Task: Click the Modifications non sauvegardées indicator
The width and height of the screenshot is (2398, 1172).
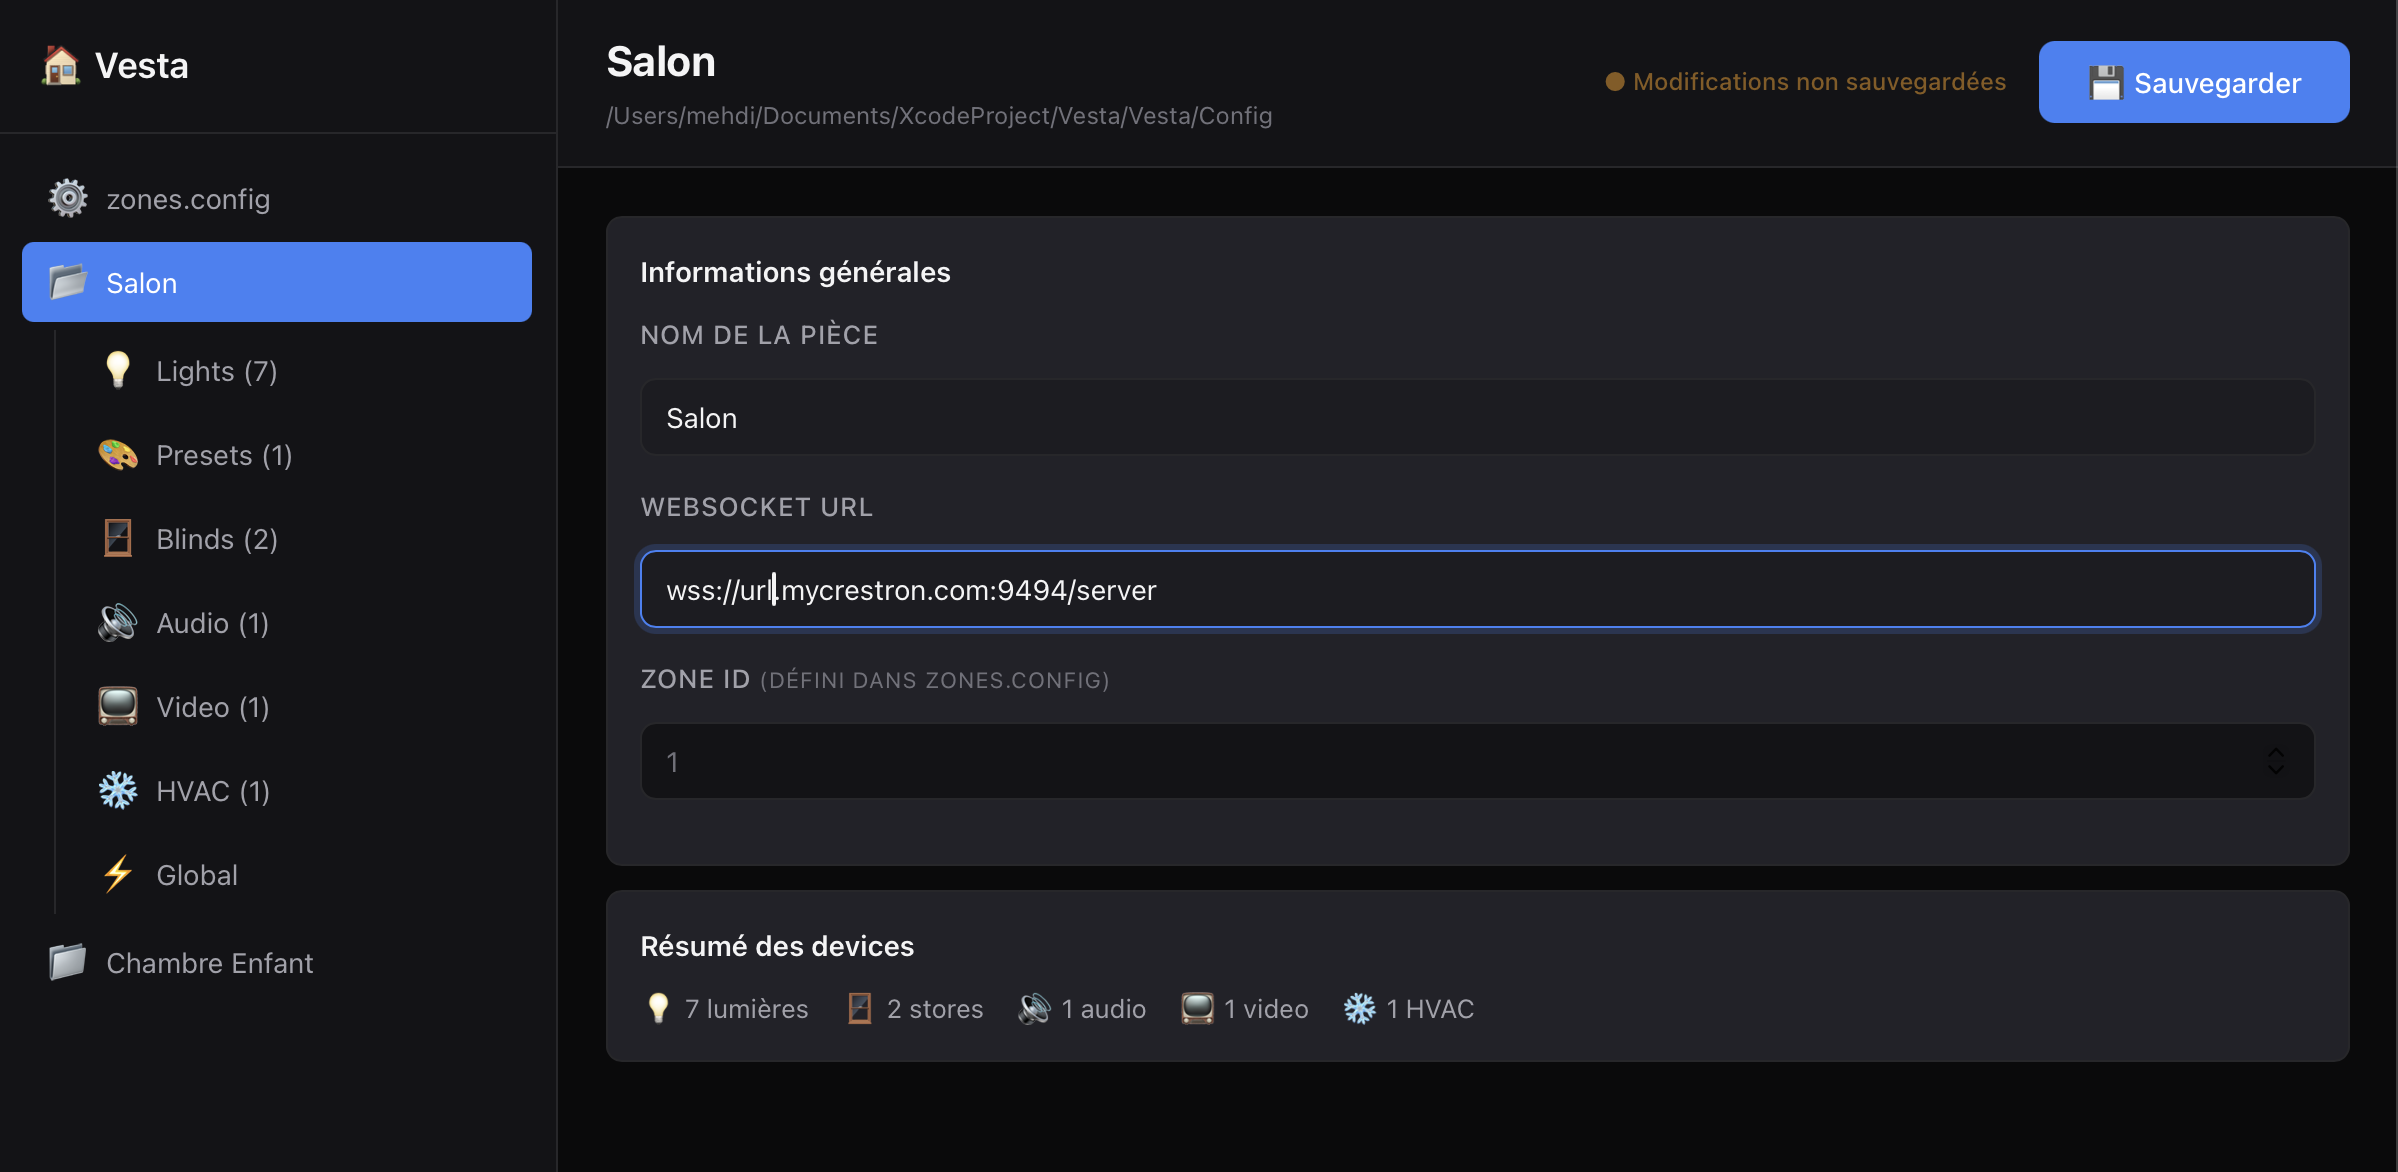Action: pos(1805,81)
